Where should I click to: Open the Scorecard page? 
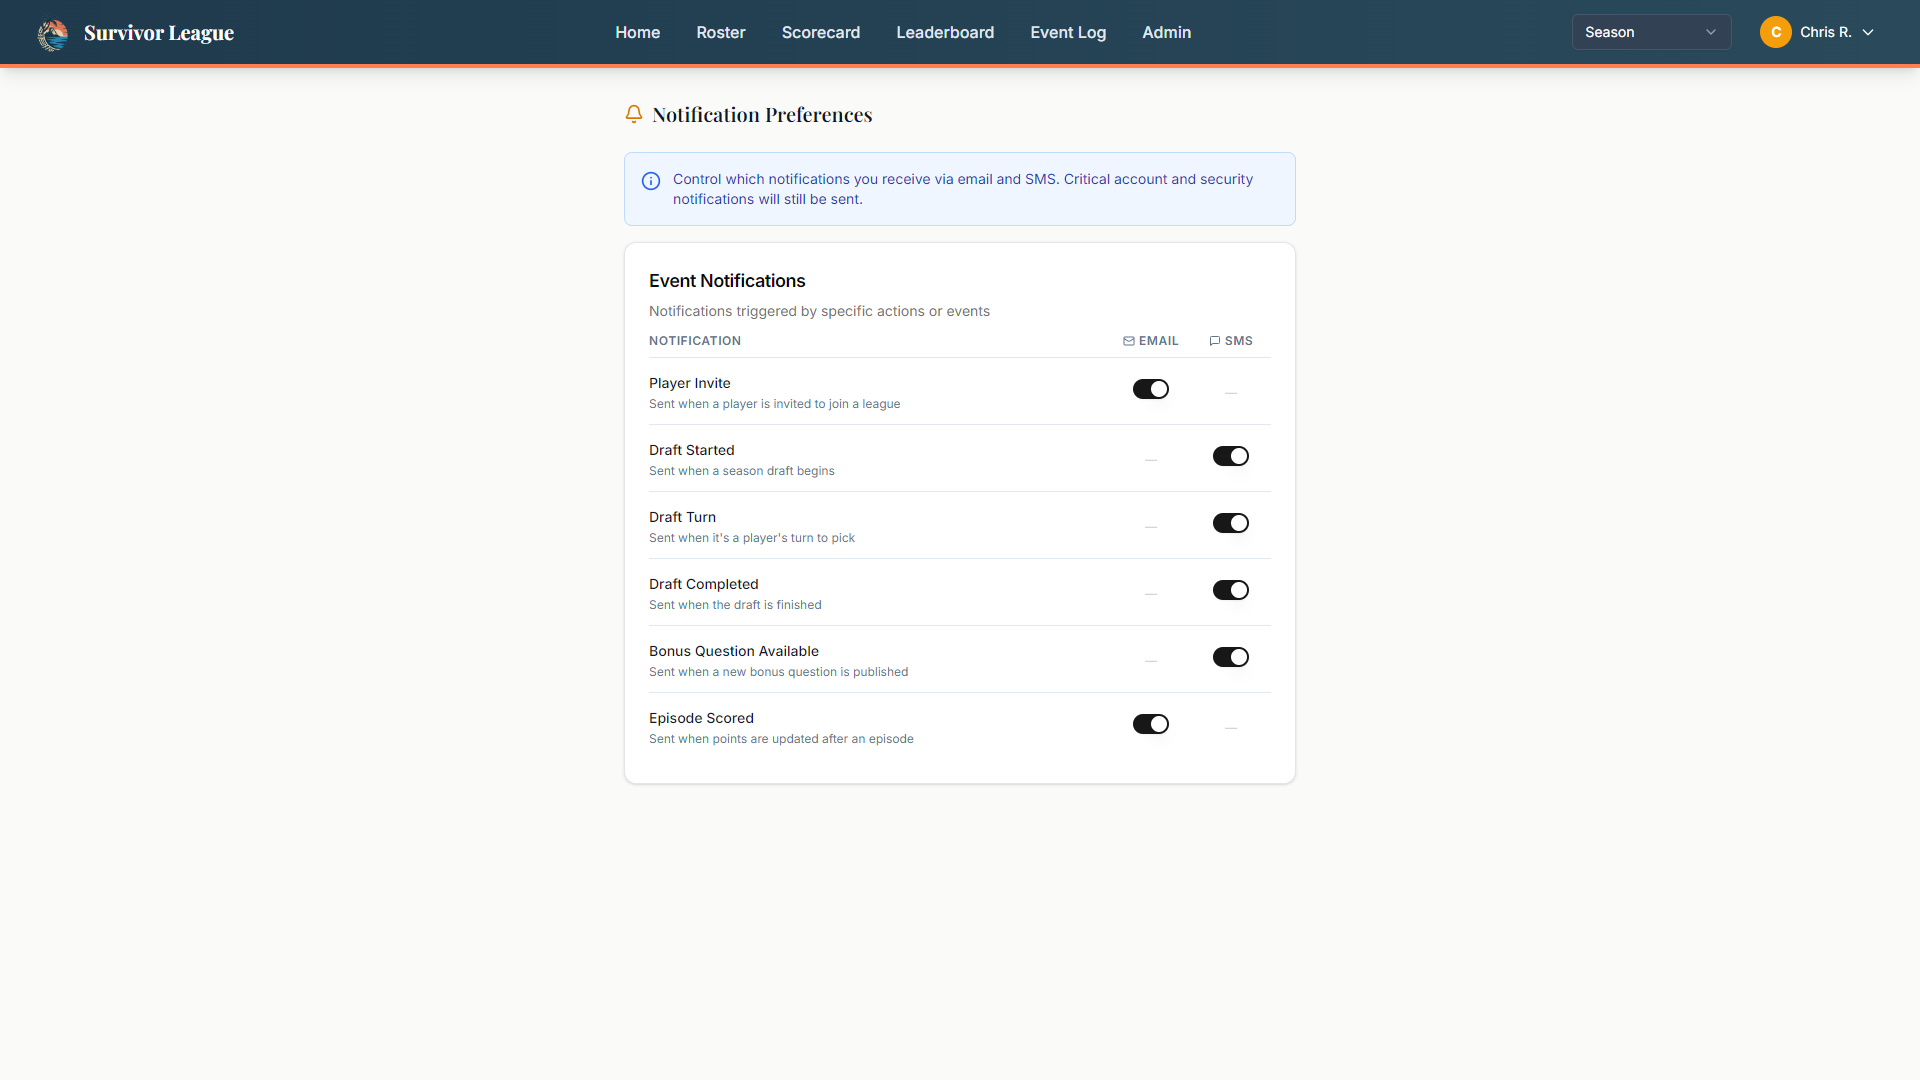(821, 32)
